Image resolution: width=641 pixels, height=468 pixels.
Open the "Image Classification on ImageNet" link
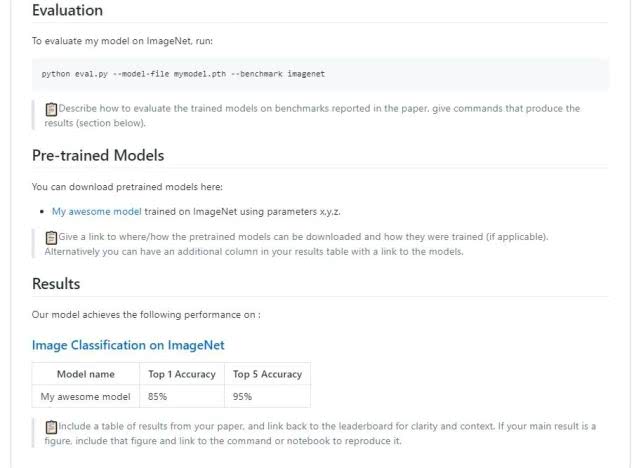pos(128,345)
